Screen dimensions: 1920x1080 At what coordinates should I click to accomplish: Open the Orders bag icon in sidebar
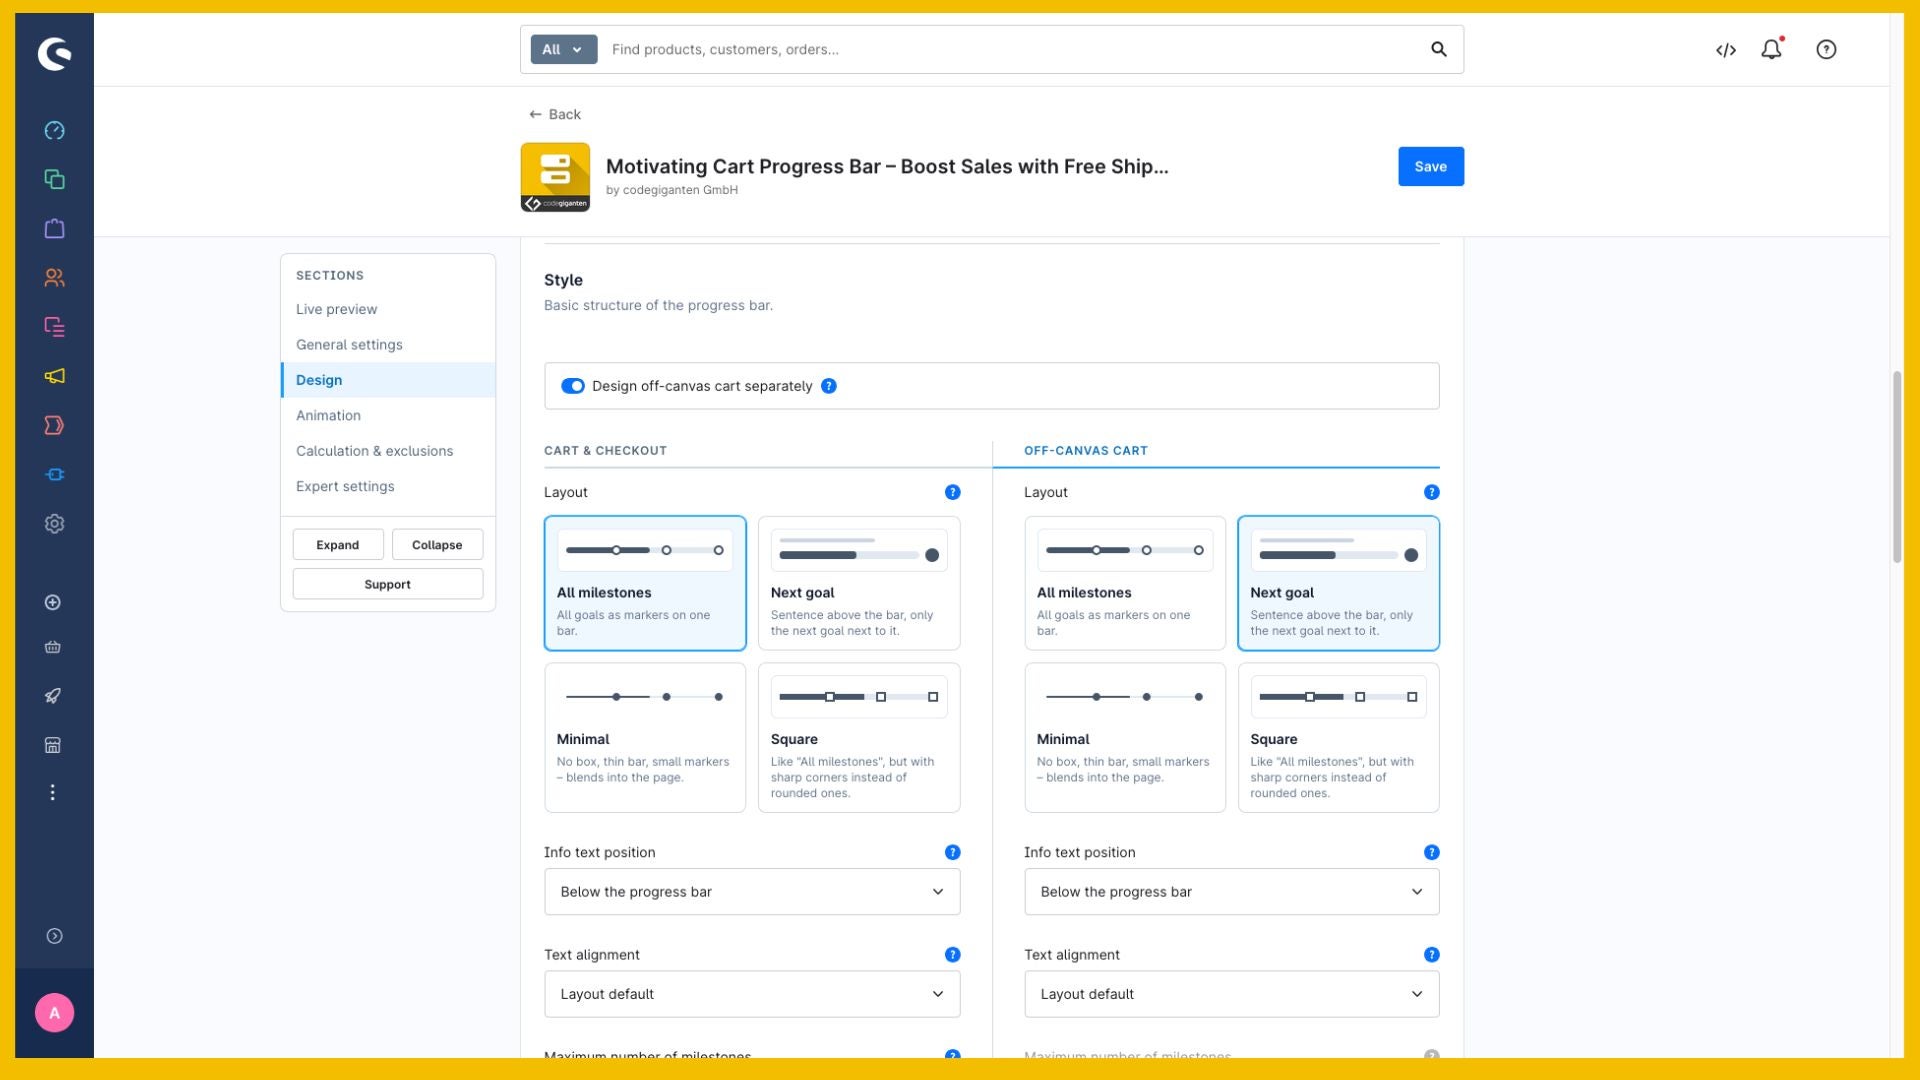(x=54, y=229)
